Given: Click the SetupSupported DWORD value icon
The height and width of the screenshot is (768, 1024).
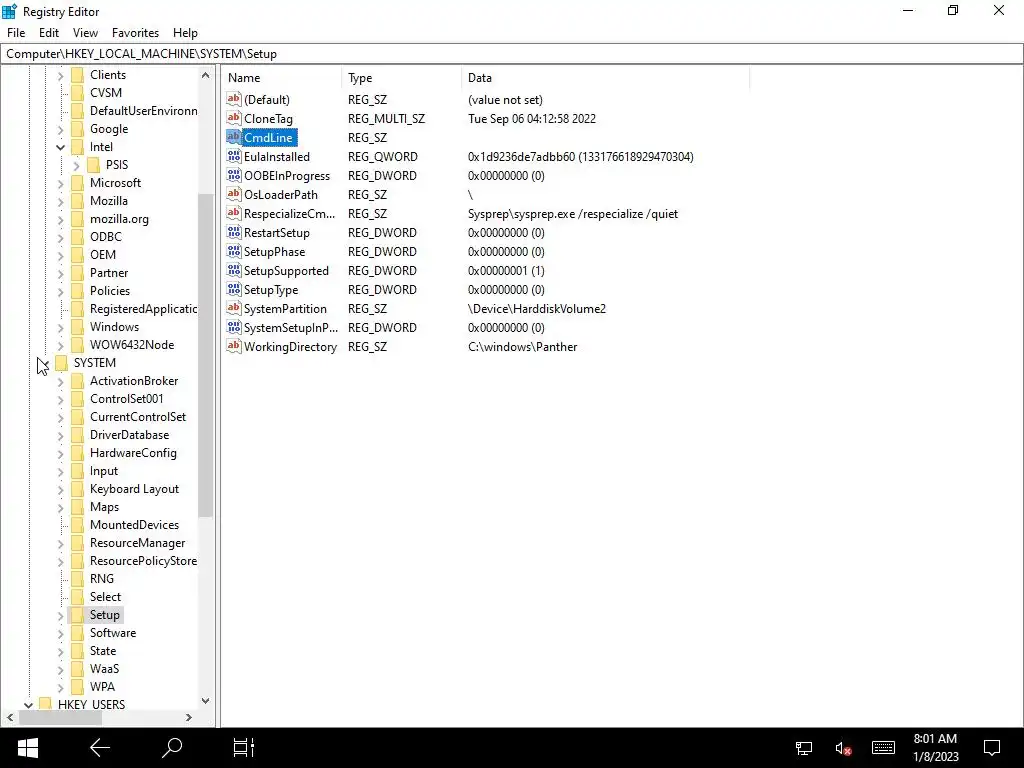Looking at the screenshot, I should click(x=234, y=270).
